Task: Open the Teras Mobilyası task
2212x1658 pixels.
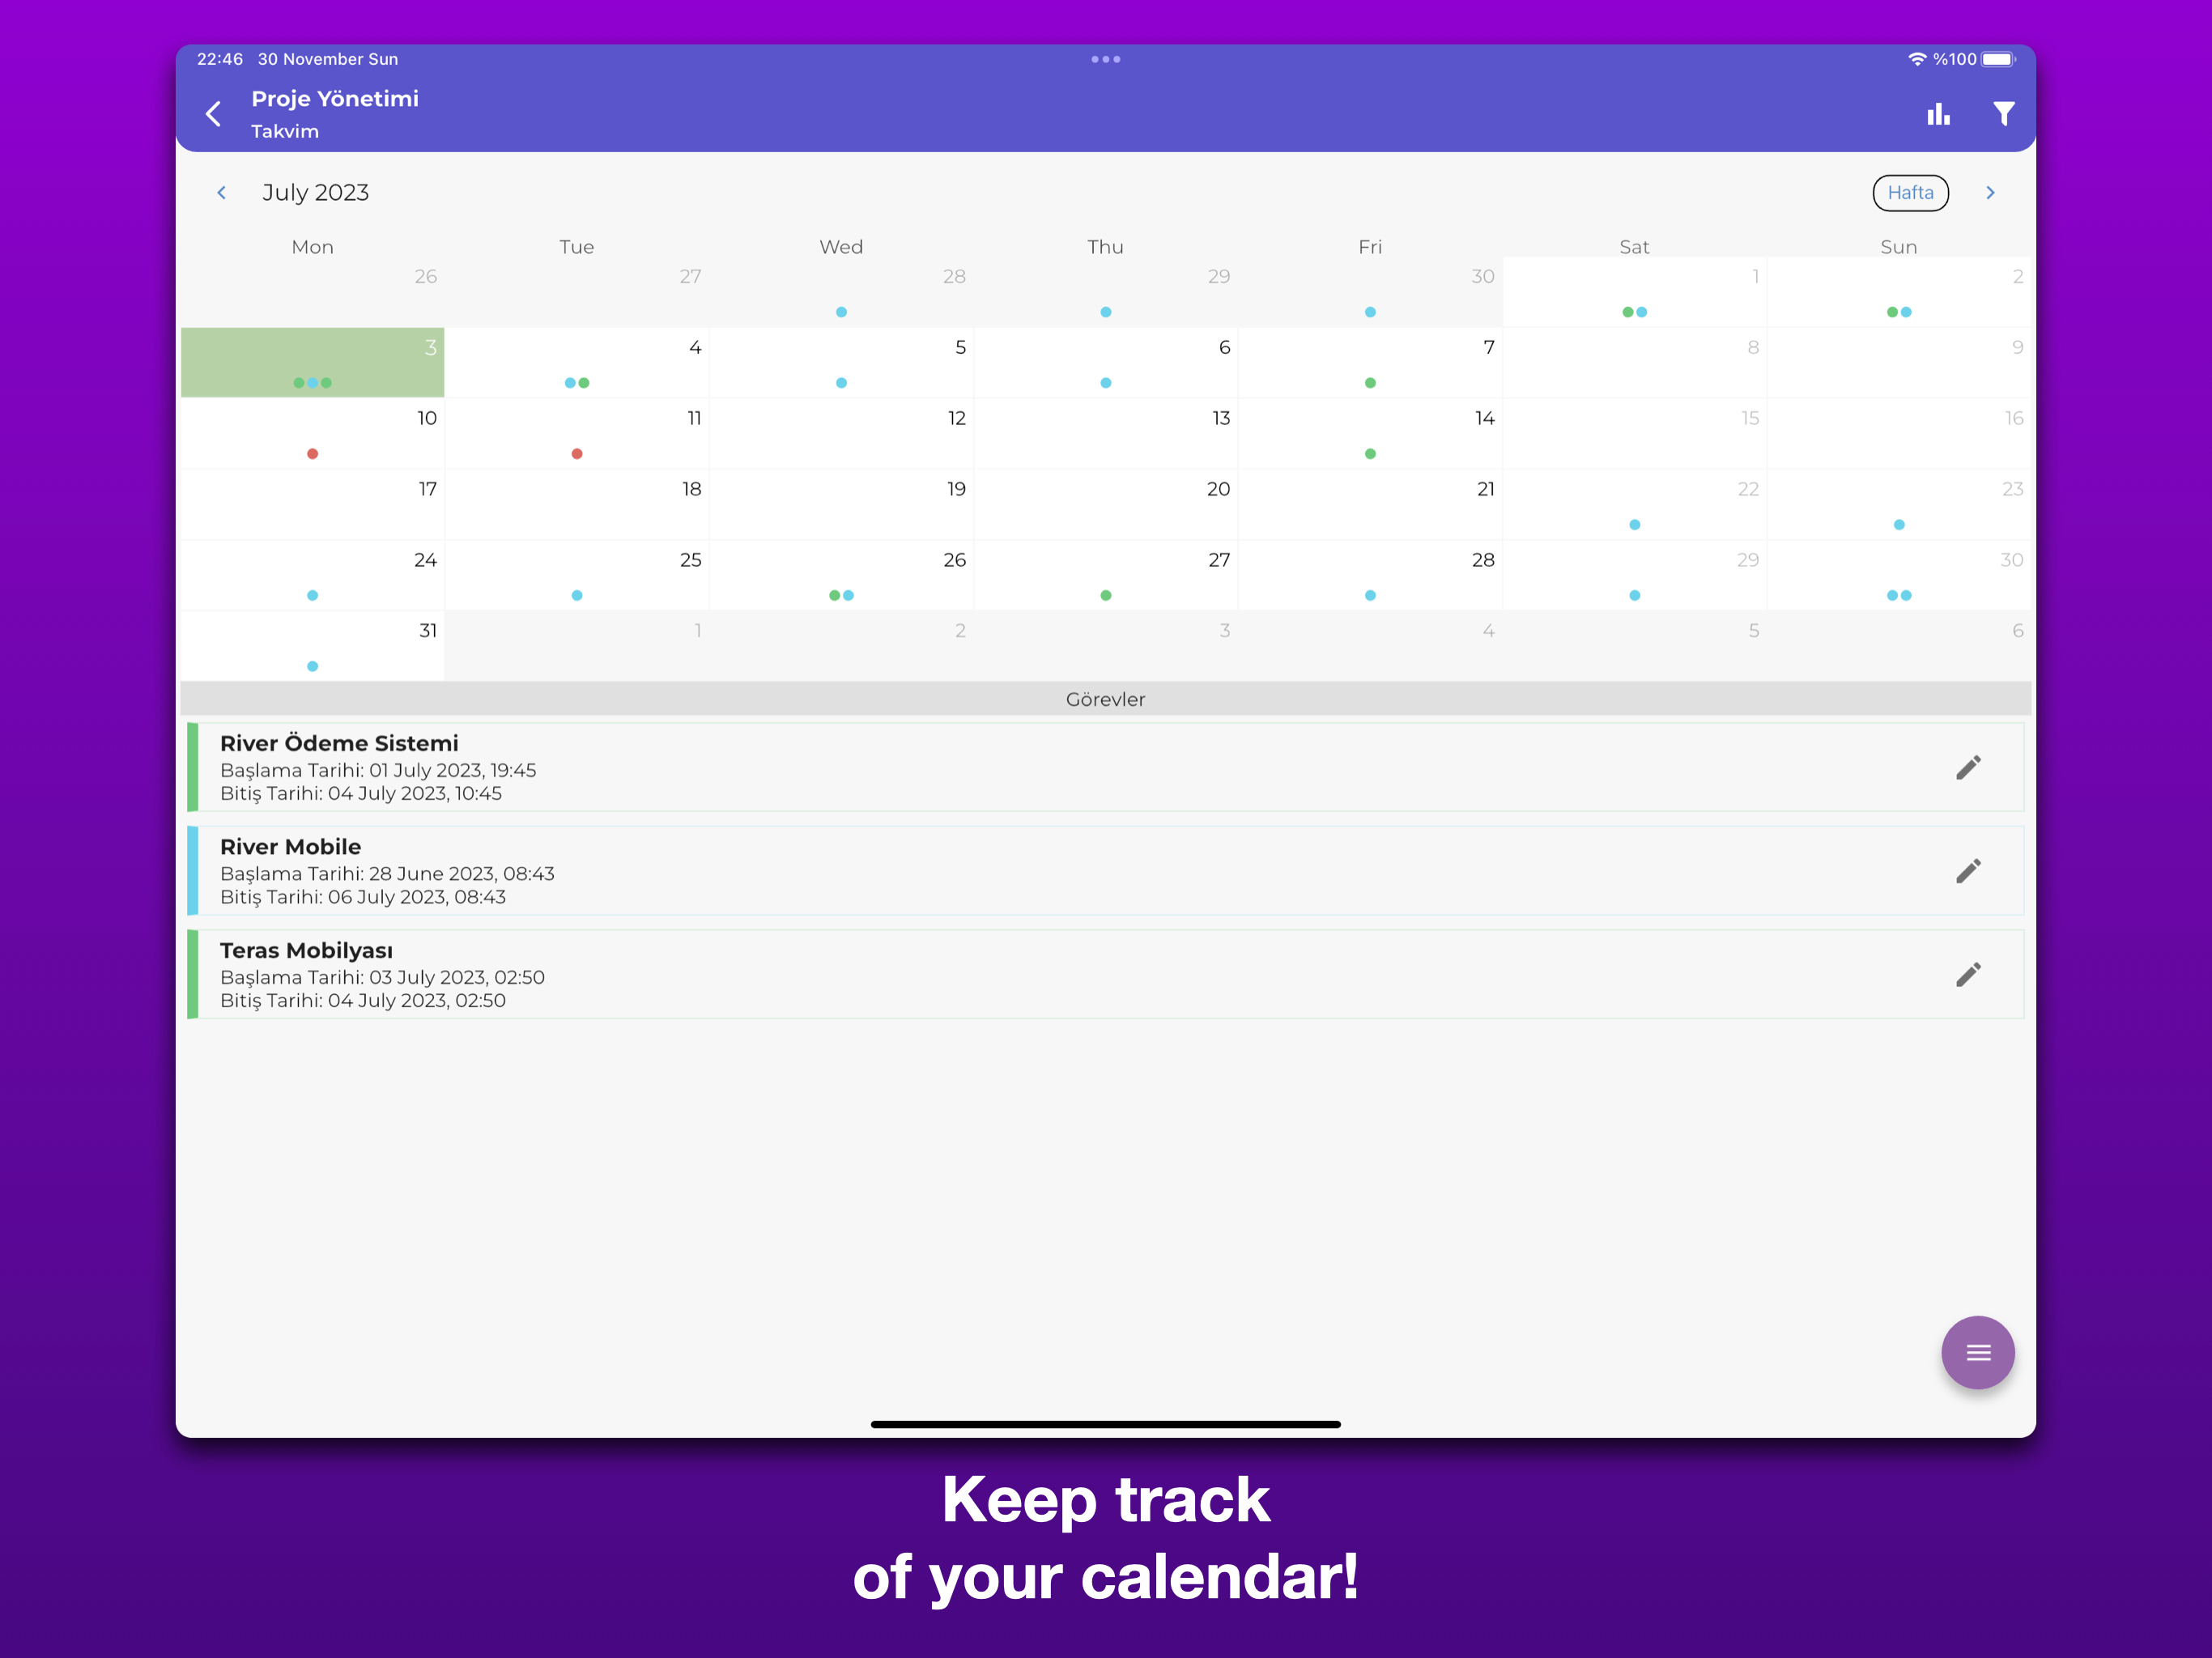Action: click(1105, 975)
